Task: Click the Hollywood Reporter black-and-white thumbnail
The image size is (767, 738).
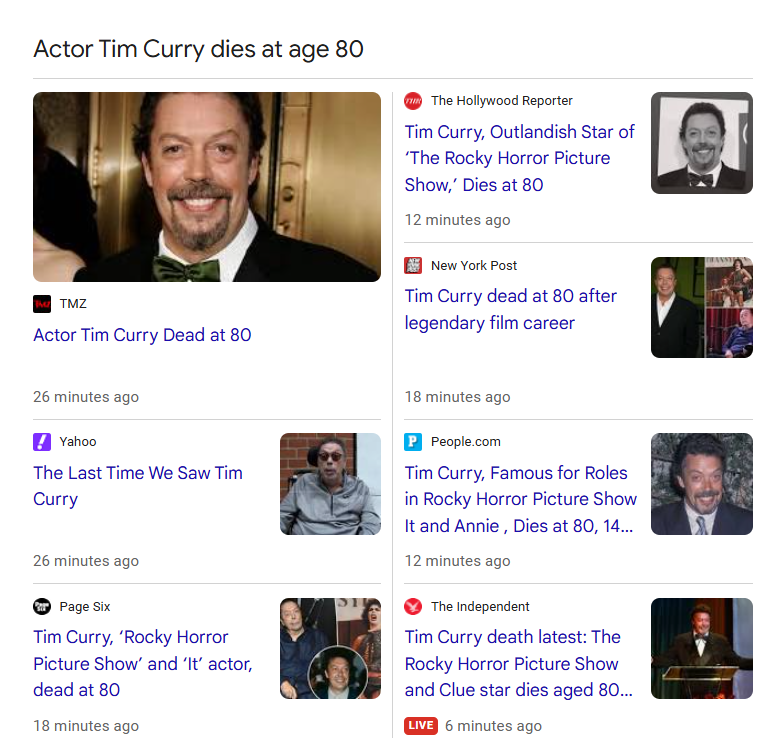Action: 701,143
